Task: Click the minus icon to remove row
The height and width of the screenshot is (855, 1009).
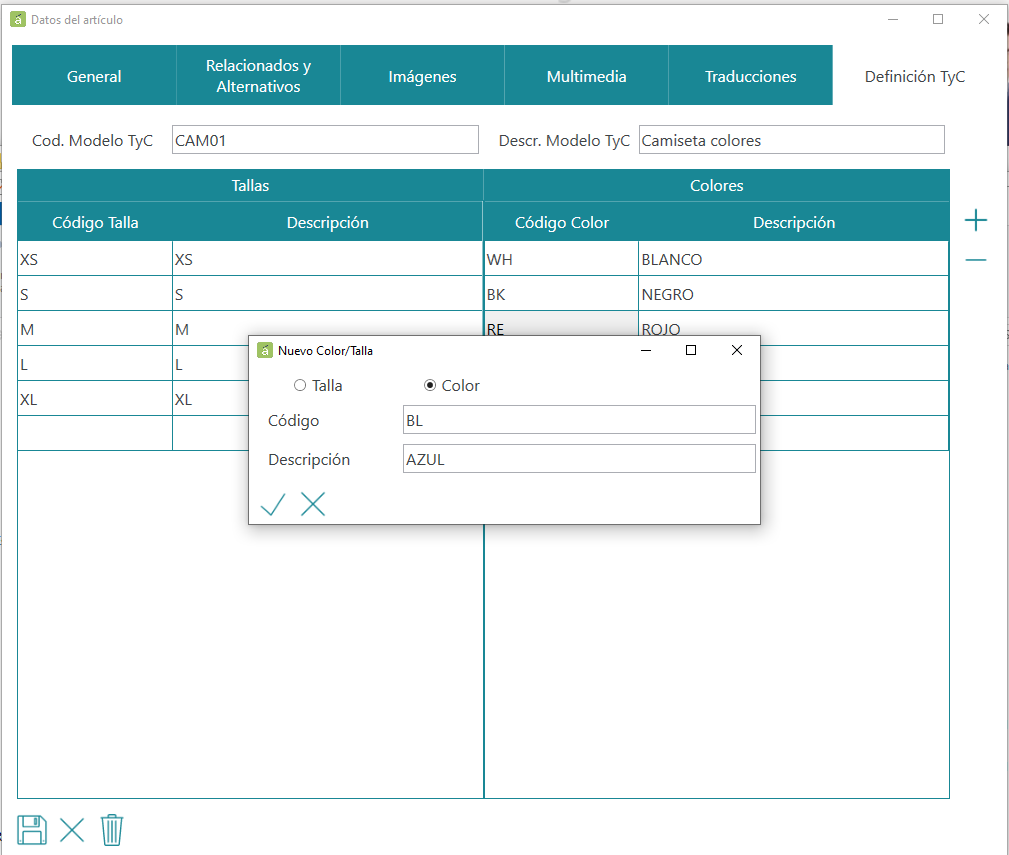Action: (976, 260)
